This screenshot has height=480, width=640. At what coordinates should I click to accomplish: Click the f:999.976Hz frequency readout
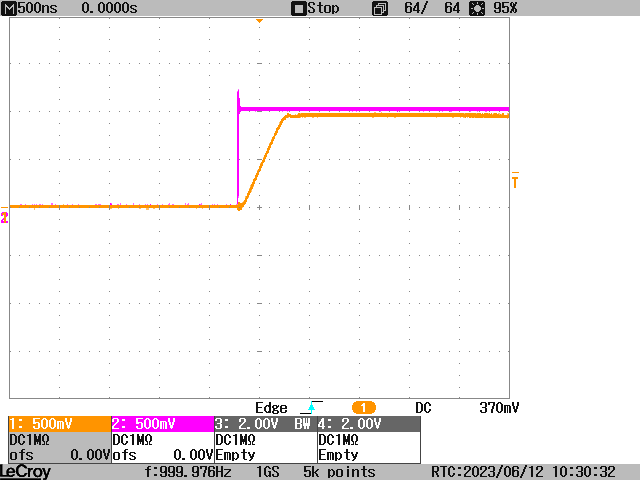(188, 472)
